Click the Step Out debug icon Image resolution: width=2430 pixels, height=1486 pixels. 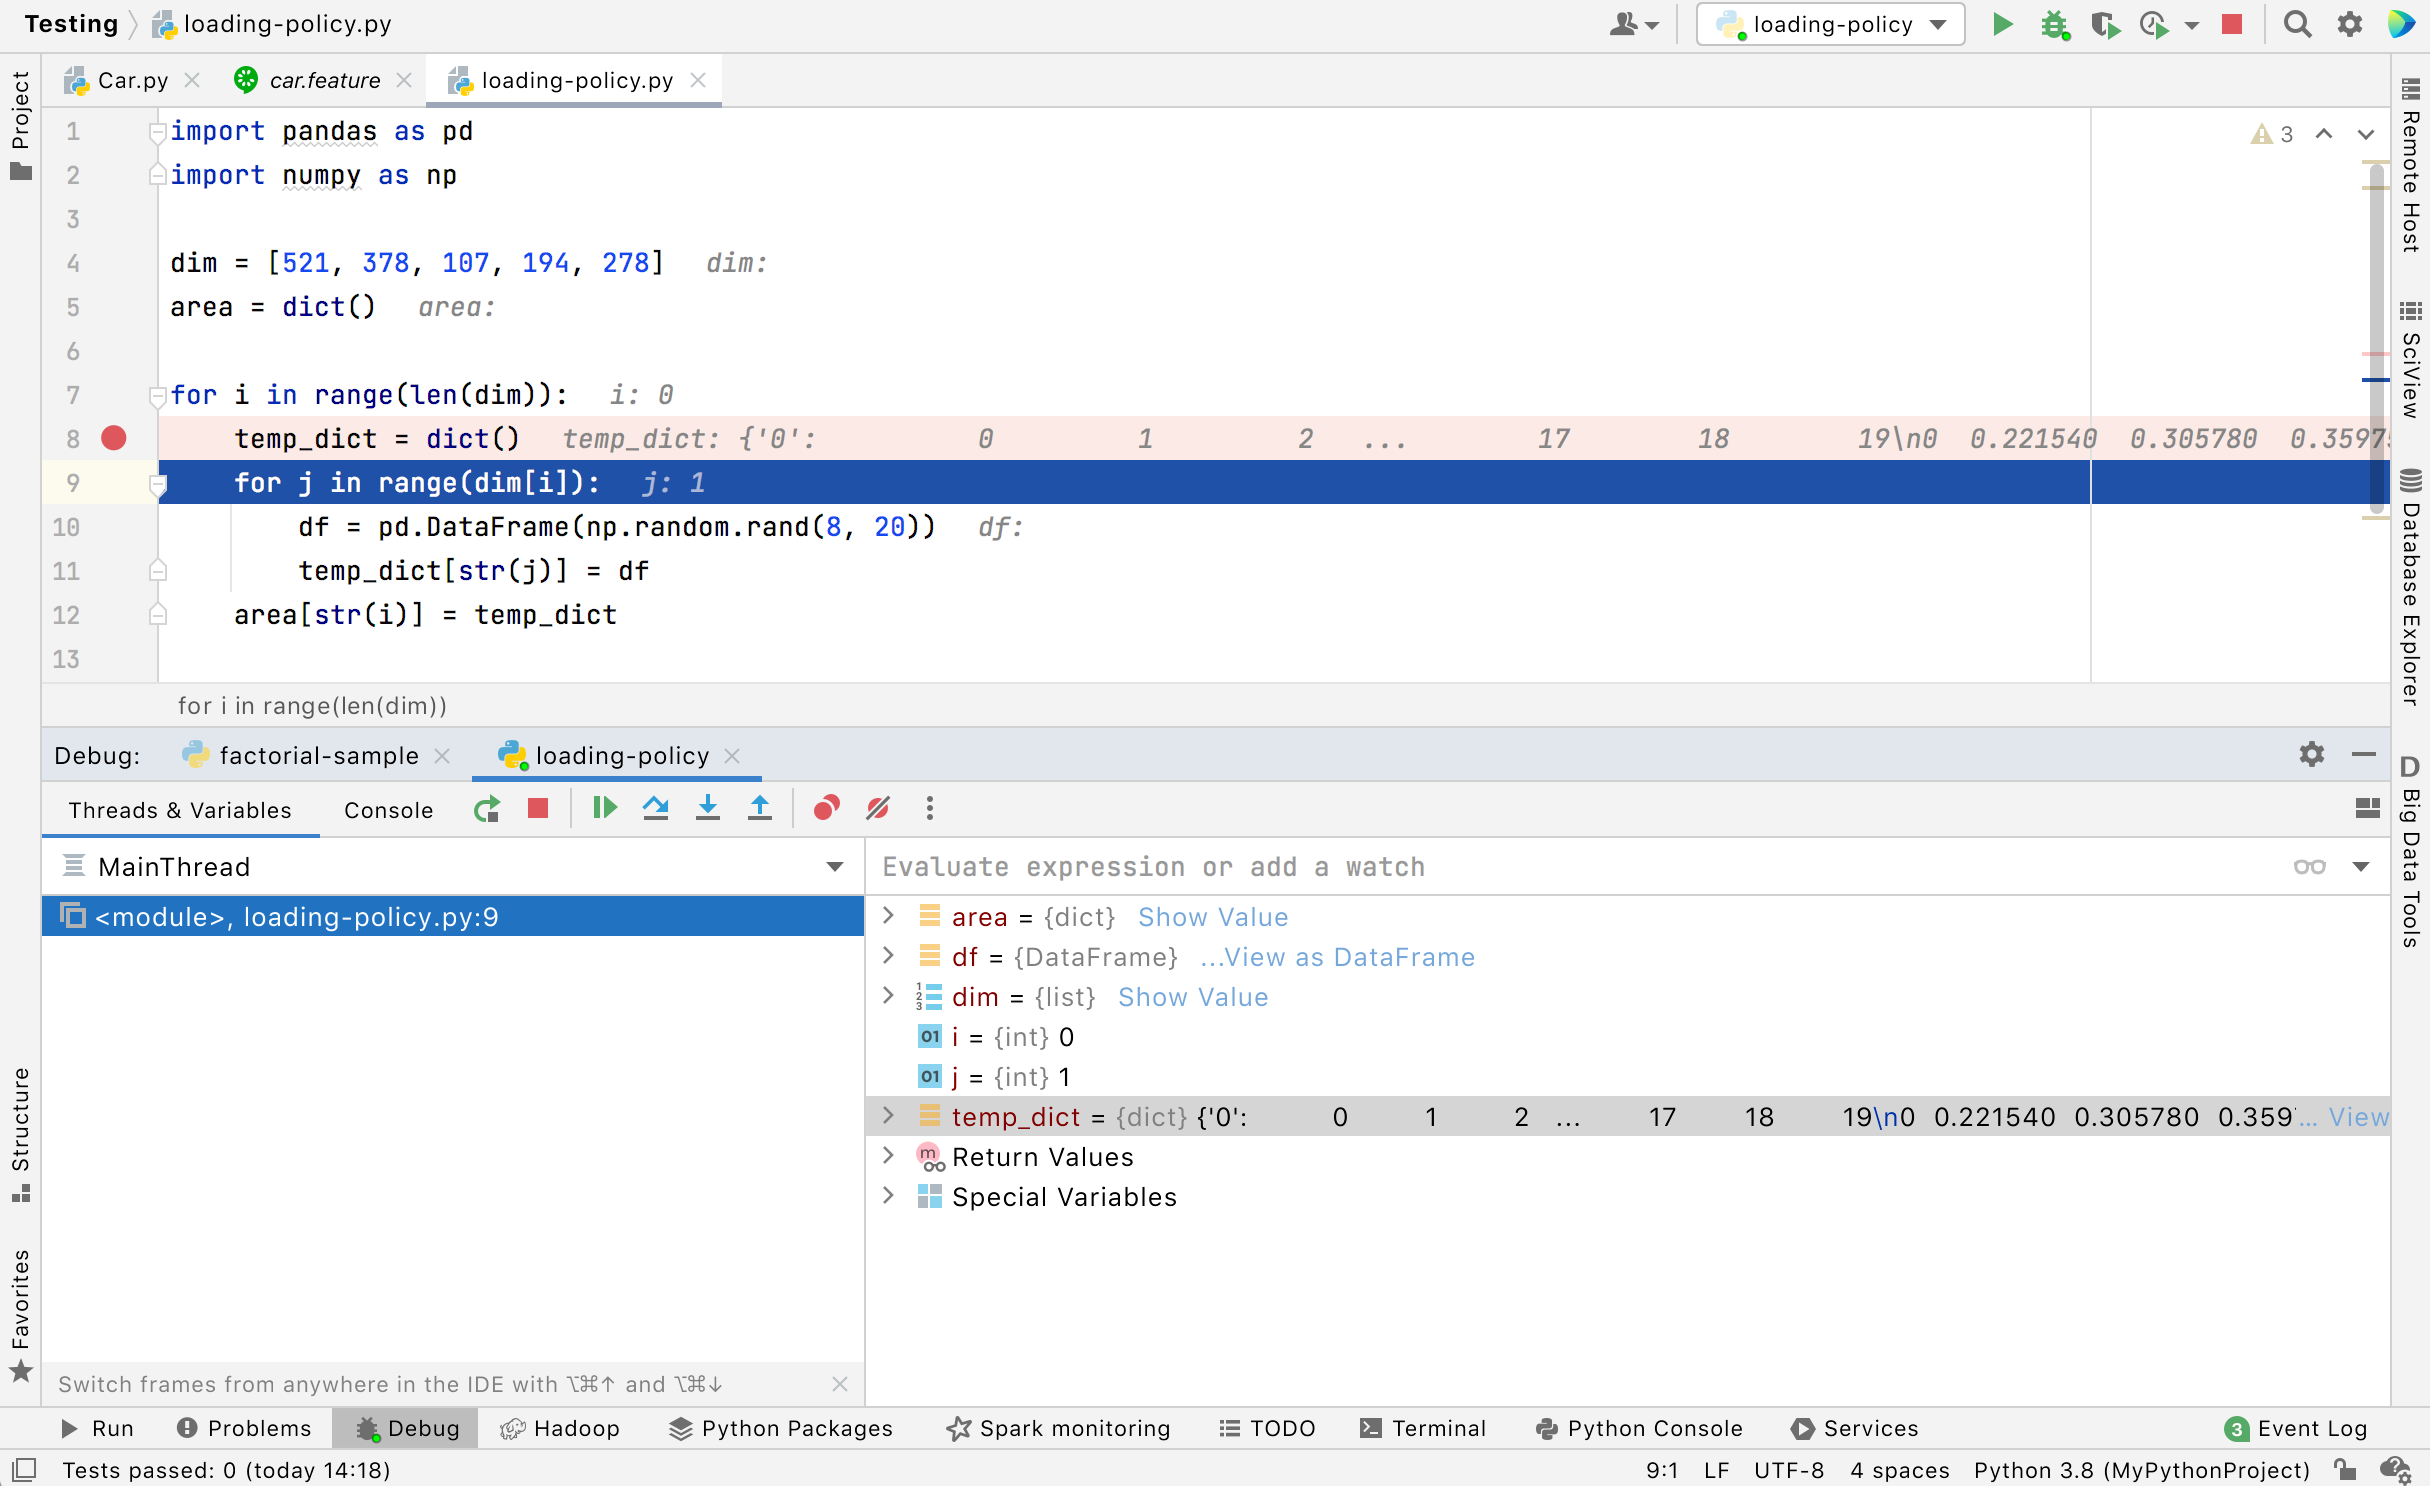[760, 809]
